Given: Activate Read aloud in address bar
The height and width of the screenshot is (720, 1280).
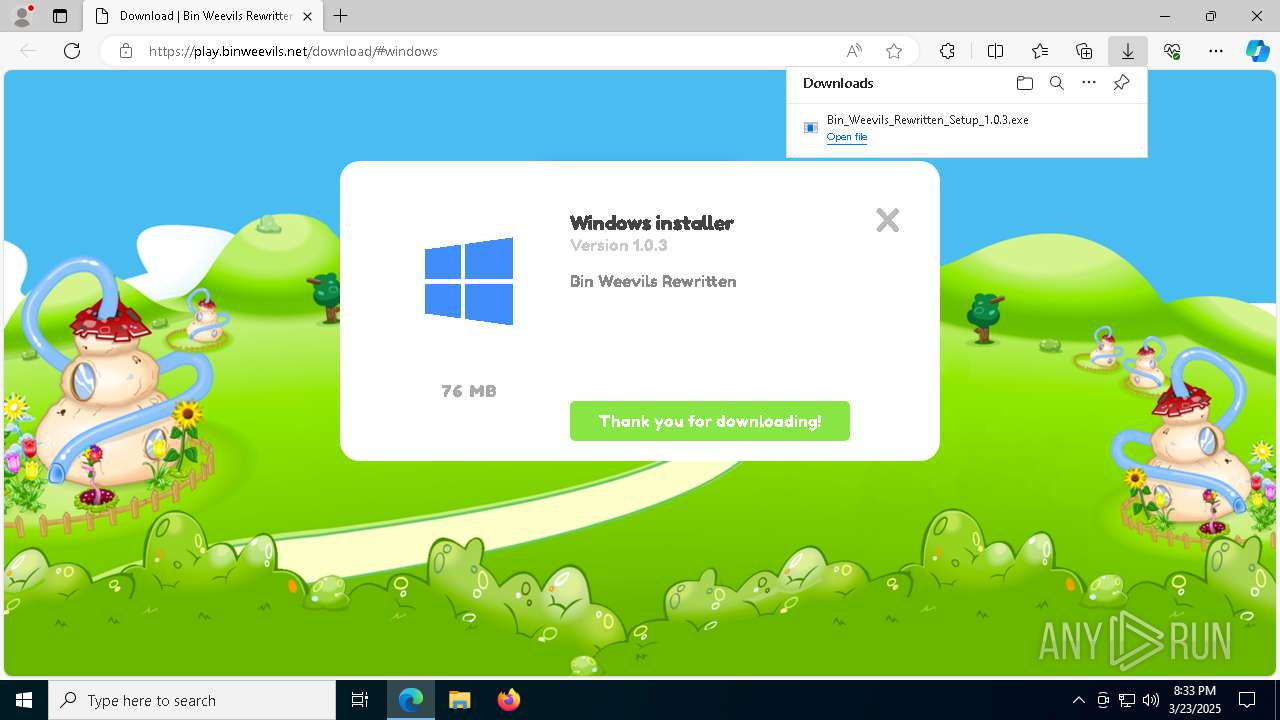Looking at the screenshot, I should (854, 51).
